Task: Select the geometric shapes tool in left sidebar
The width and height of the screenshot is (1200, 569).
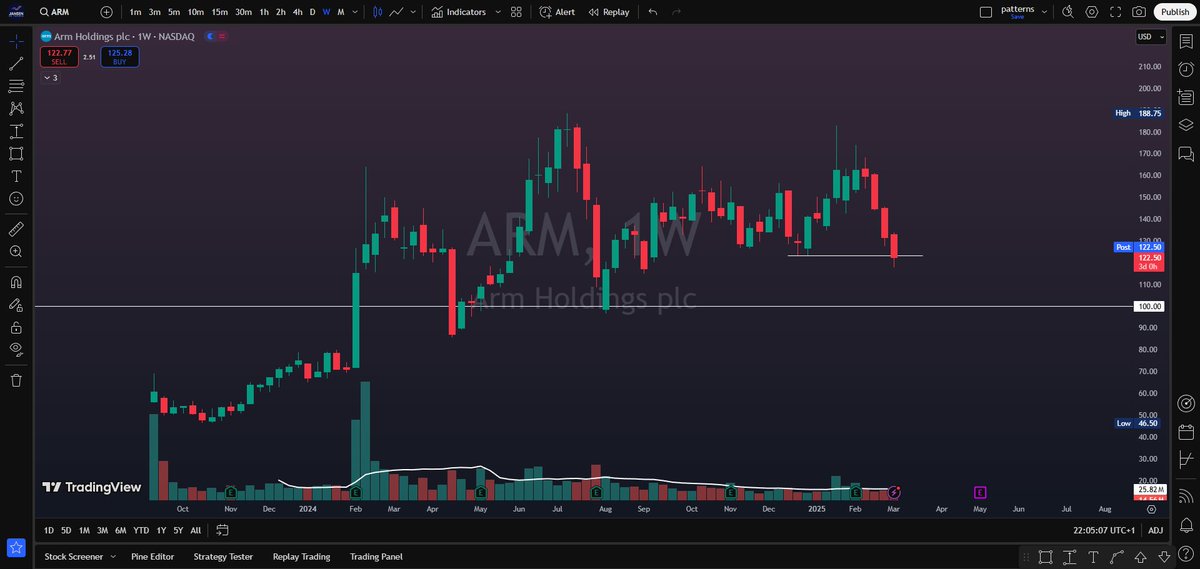Action: 16,153
